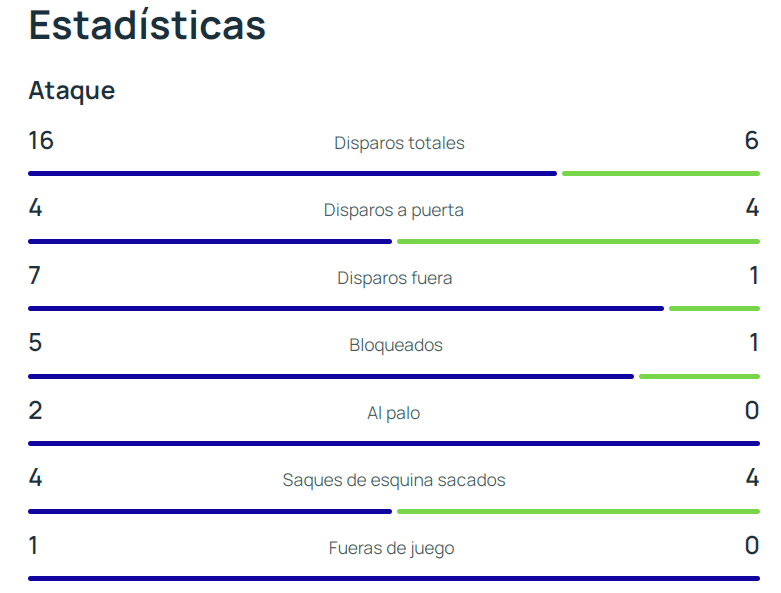Screen dimensions: 781x593
Task: Click the Disparos totales label
Action: [x=399, y=143]
